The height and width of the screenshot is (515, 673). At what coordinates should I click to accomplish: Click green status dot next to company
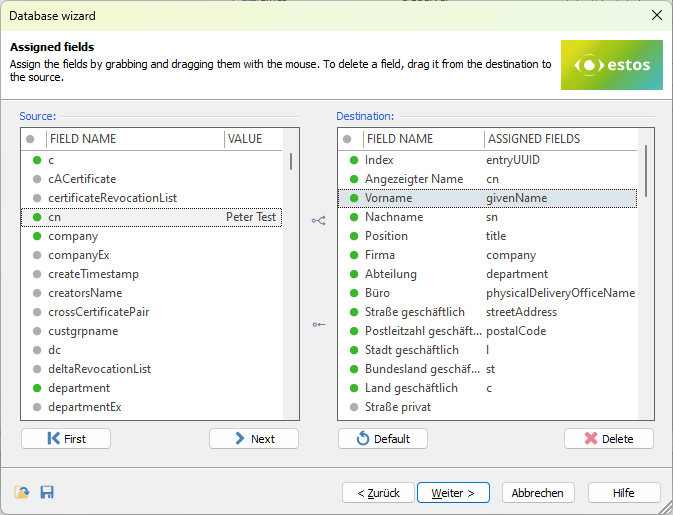click(x=37, y=236)
